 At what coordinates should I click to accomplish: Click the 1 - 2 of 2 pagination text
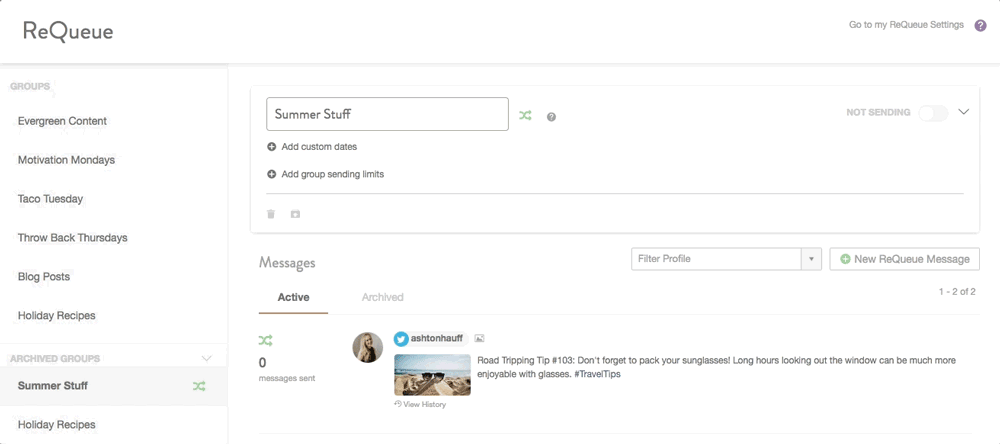(x=957, y=292)
